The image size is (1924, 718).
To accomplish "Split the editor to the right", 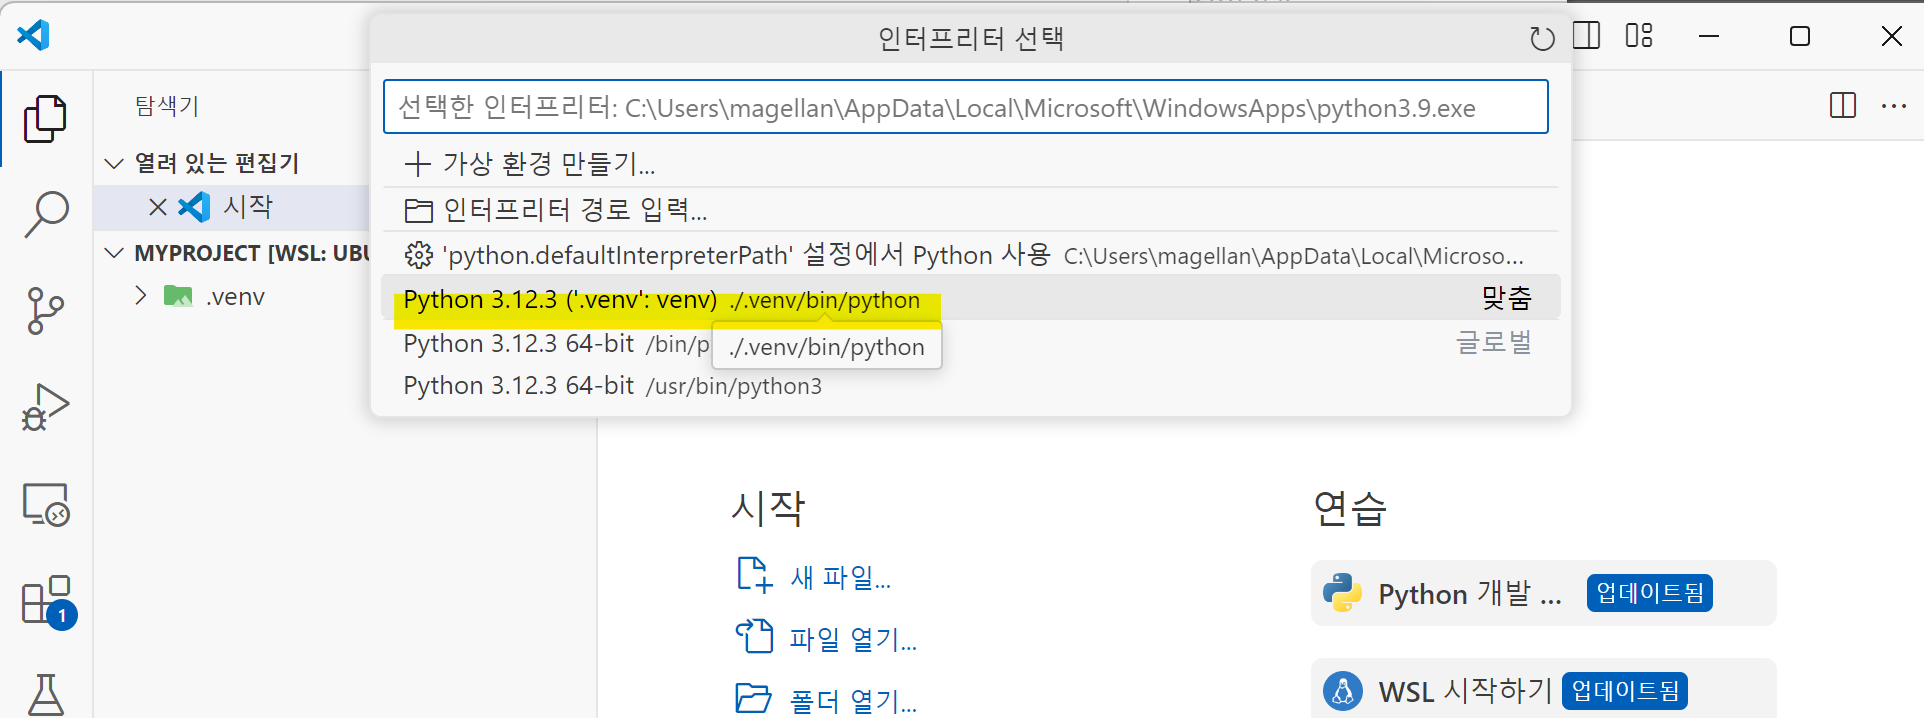I will [1842, 106].
